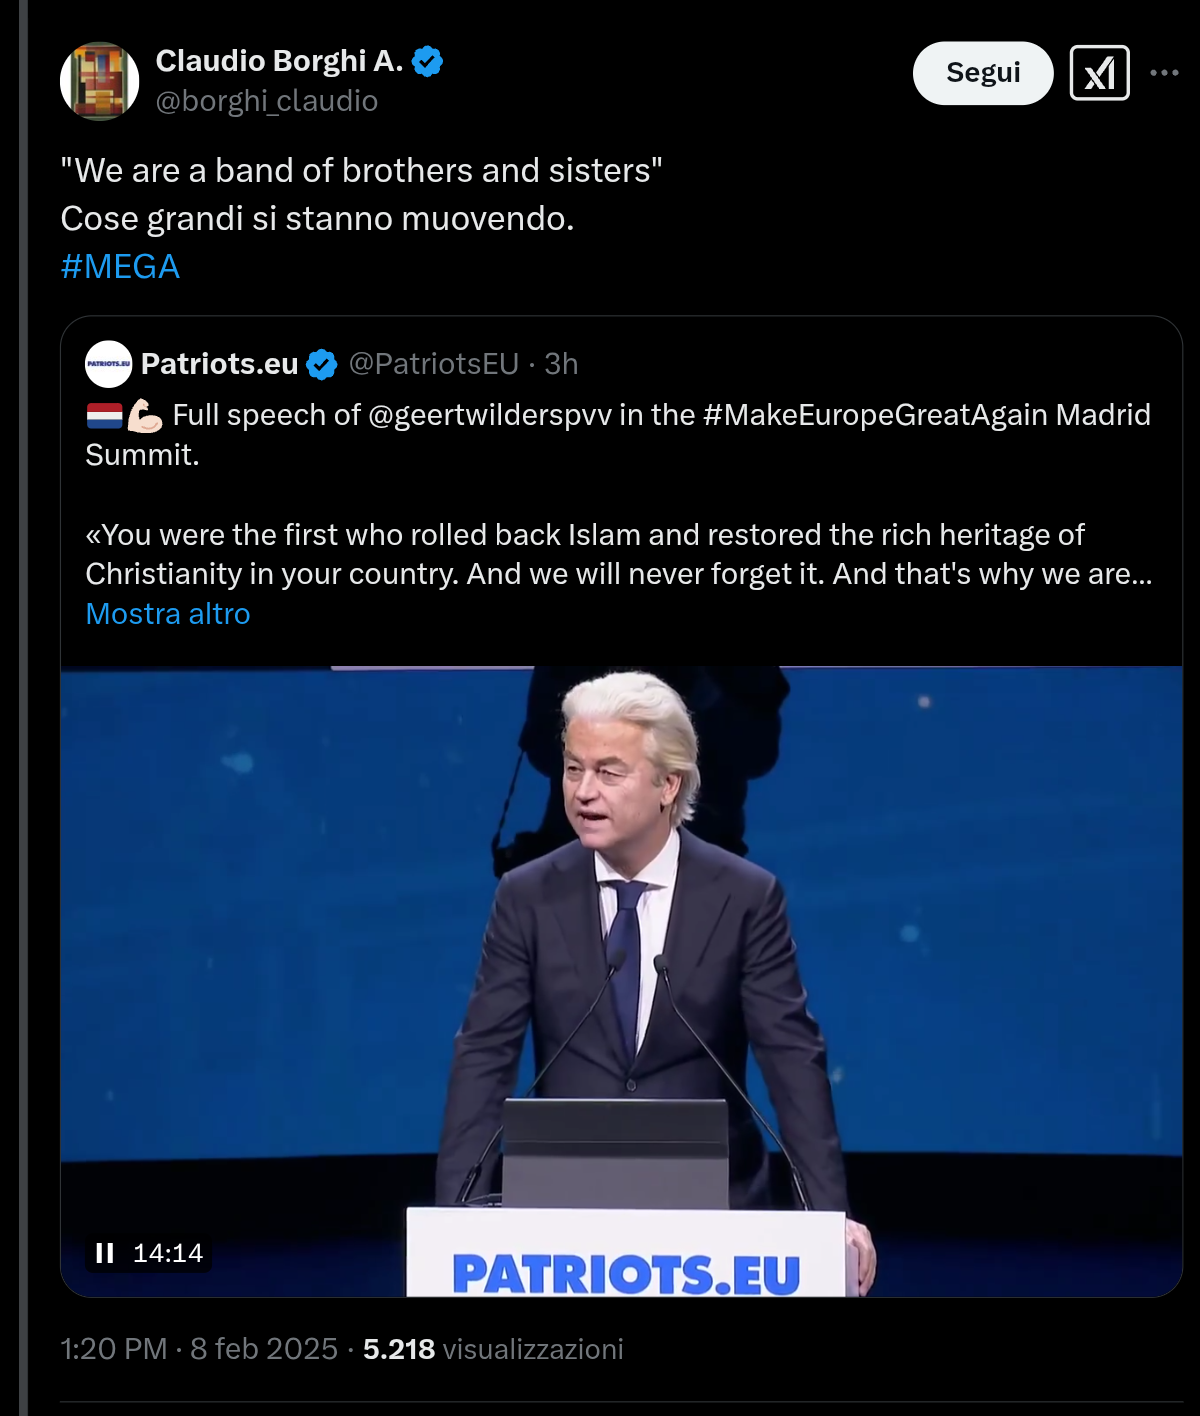Toggle following by pressing Segui
The width and height of the screenshot is (1200, 1416).
tap(983, 73)
